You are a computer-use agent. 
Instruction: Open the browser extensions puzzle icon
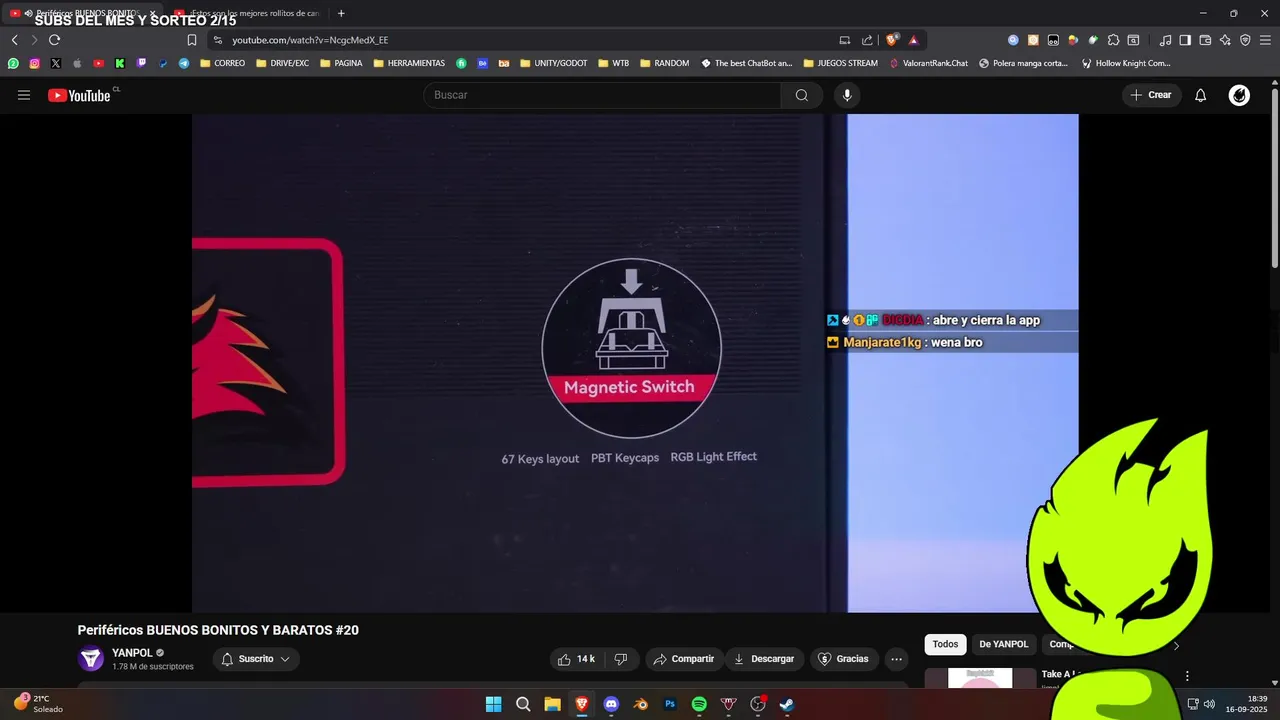click(x=1113, y=40)
